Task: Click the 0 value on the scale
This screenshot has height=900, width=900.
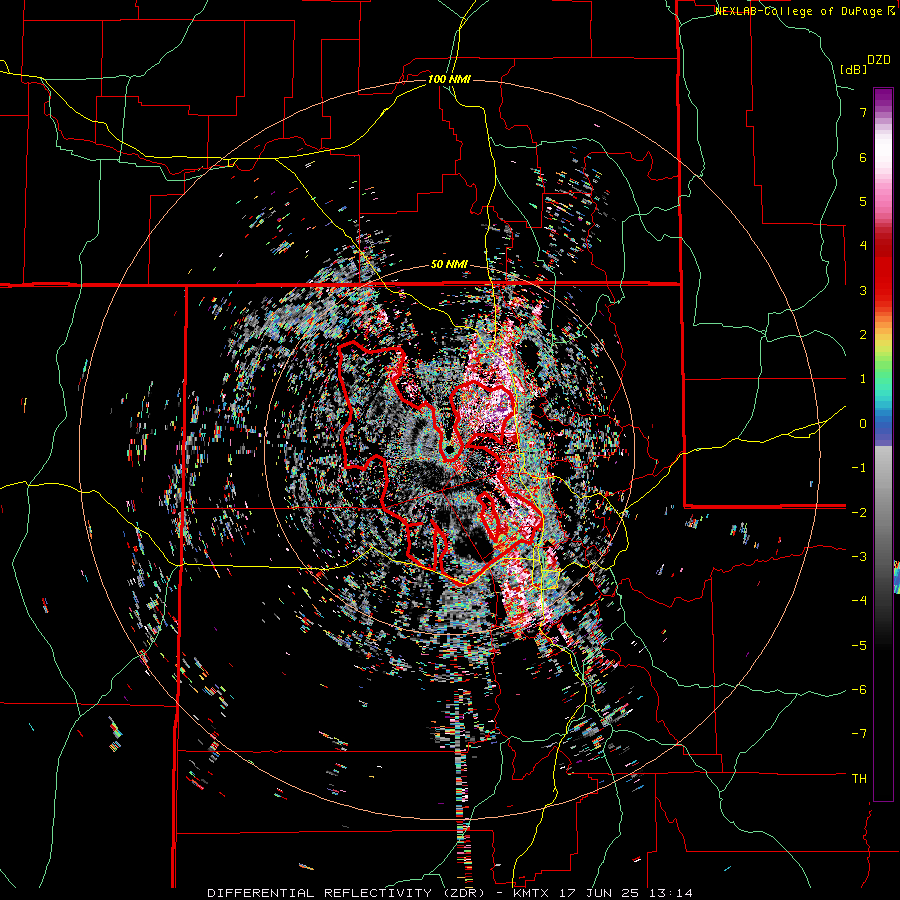Action: (863, 424)
